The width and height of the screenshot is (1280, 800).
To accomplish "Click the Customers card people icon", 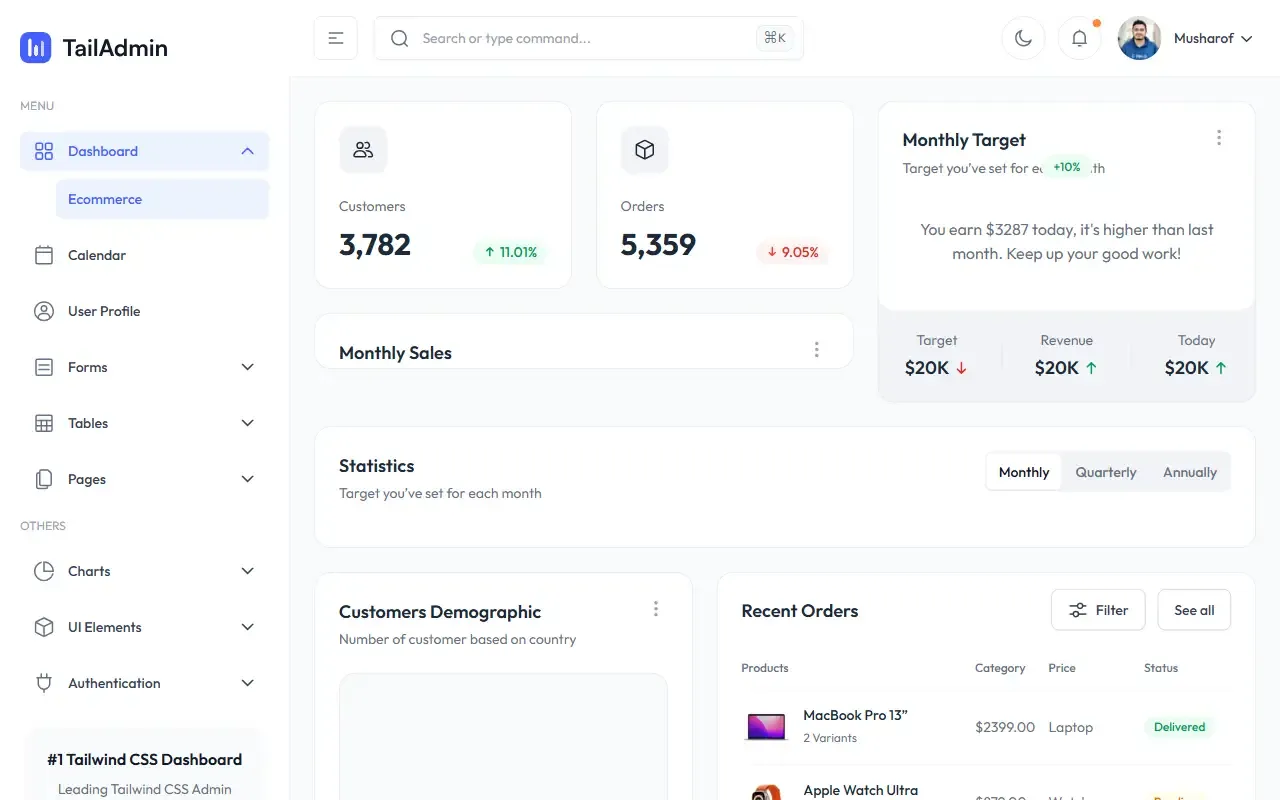I will coord(363,150).
